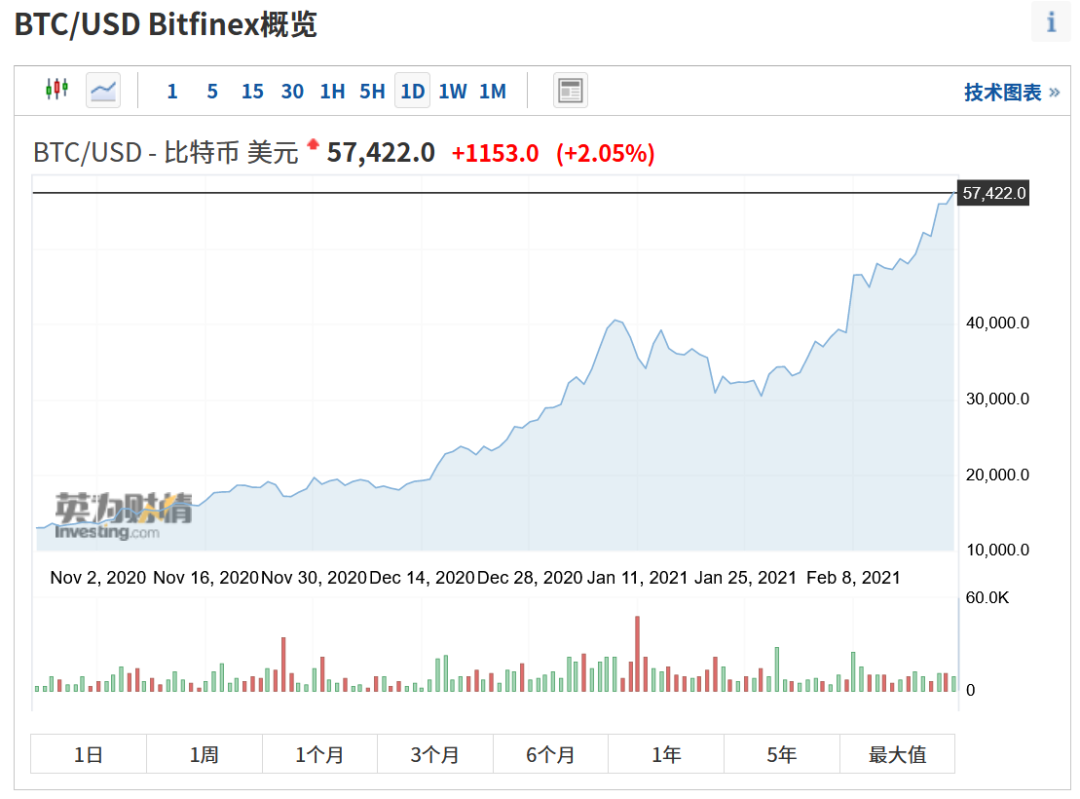
Task: Toggle the 1D daily interval
Action: tap(412, 92)
